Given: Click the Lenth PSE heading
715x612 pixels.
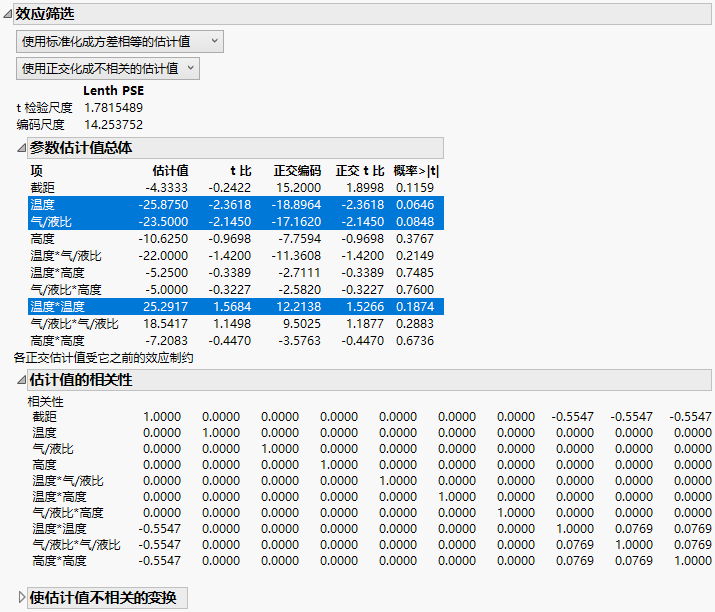Looking at the screenshot, I should [114, 91].
